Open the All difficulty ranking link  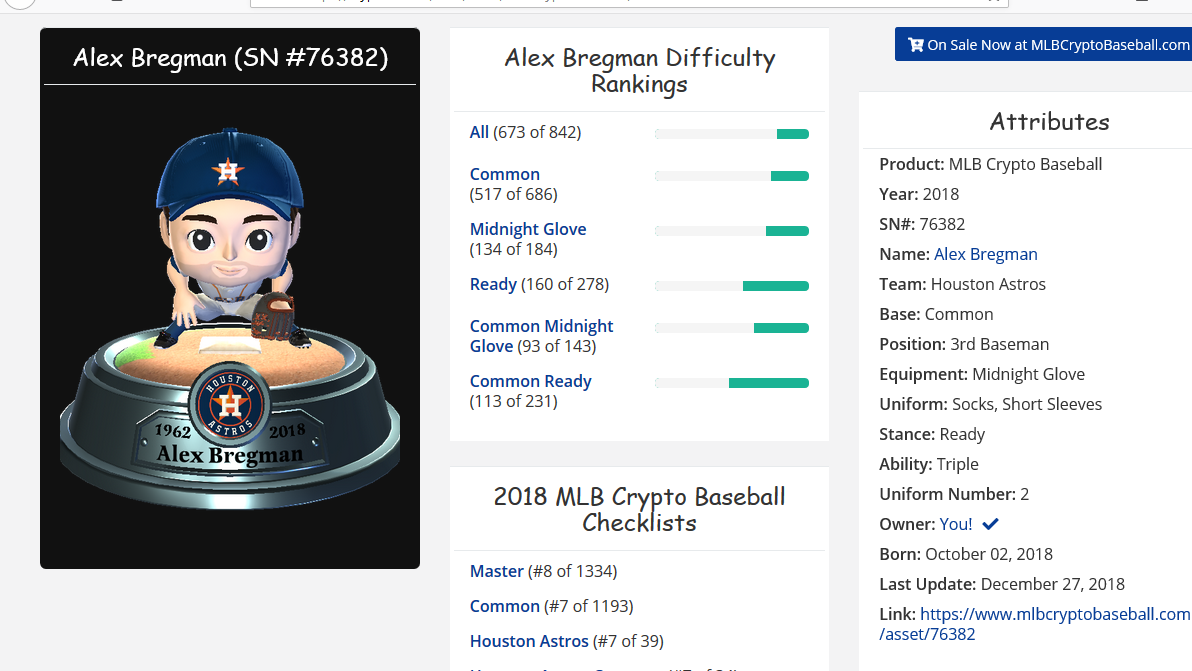click(x=479, y=132)
